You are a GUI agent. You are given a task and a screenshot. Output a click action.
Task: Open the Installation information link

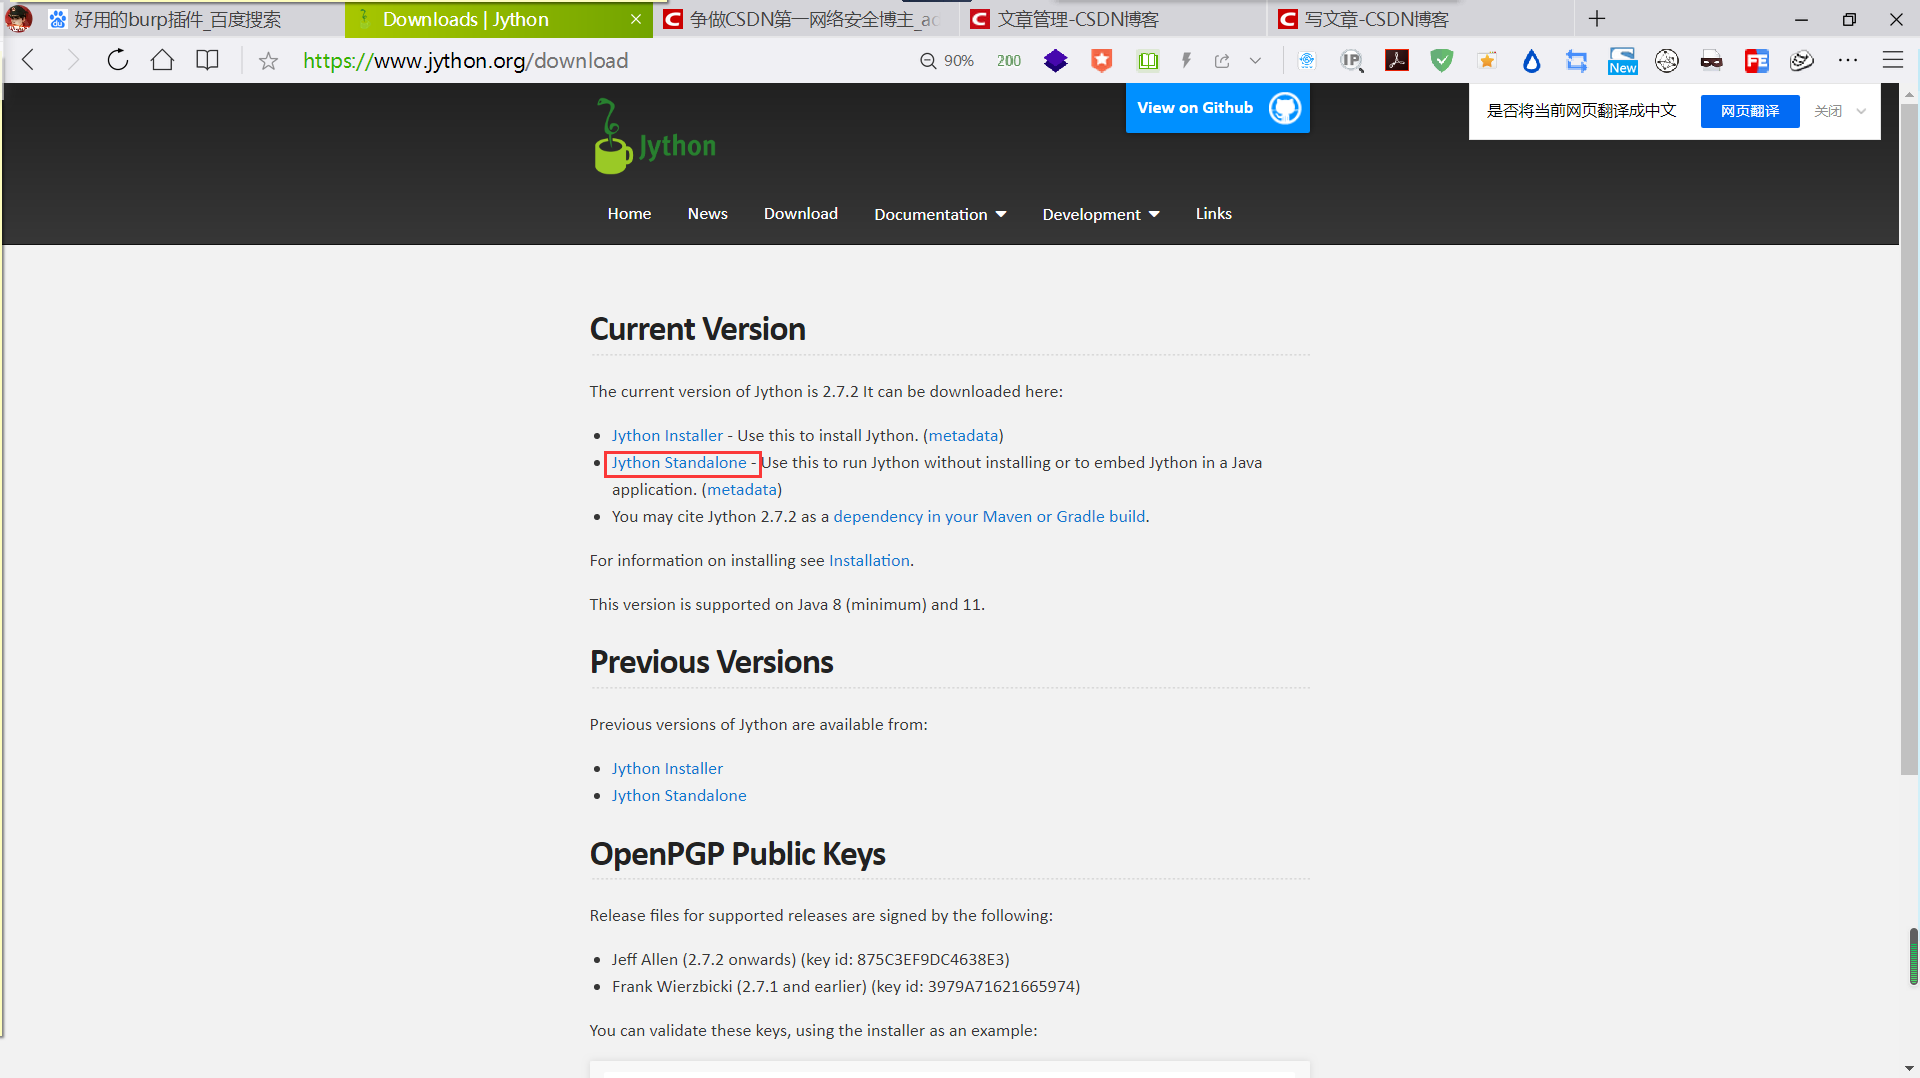(869, 561)
